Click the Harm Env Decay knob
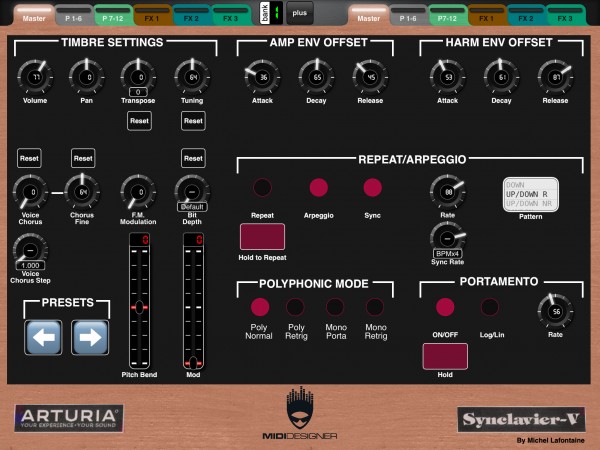Screen dimensions: 600x450 501,77
